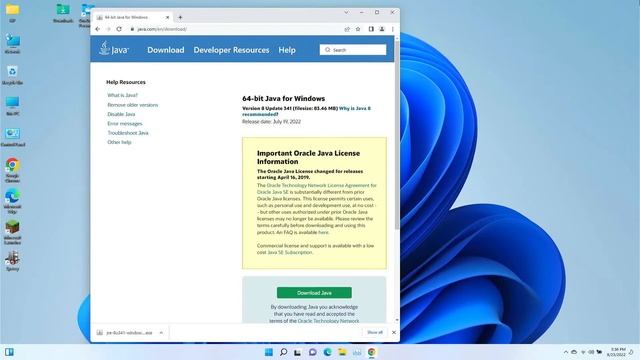The height and width of the screenshot is (360, 640).
Task: Select the Minecraft Launcher desktop icon
Action: click(x=12, y=233)
